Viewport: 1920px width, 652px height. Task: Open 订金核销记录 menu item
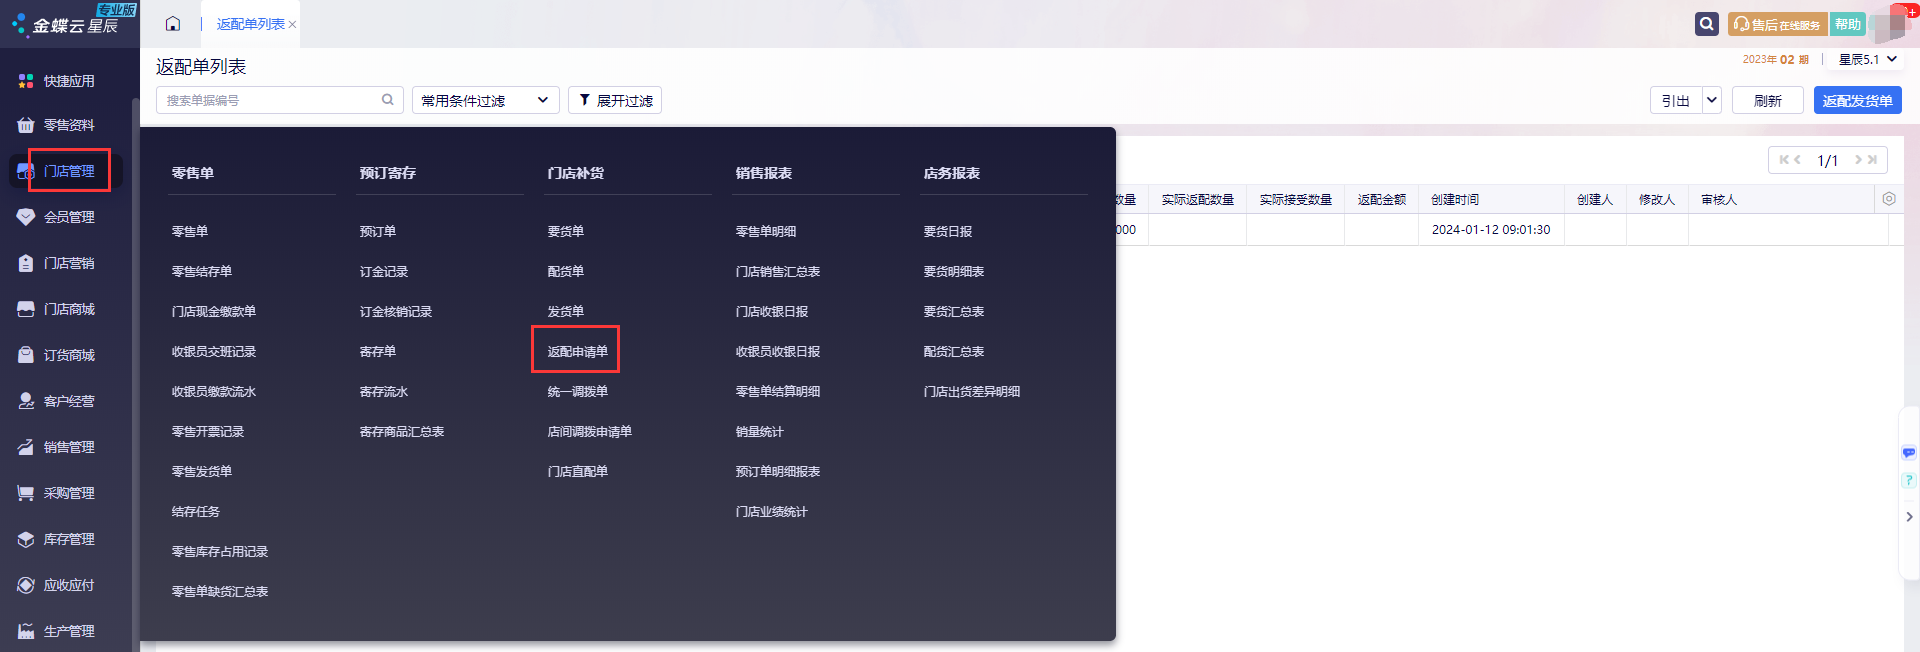tap(396, 311)
